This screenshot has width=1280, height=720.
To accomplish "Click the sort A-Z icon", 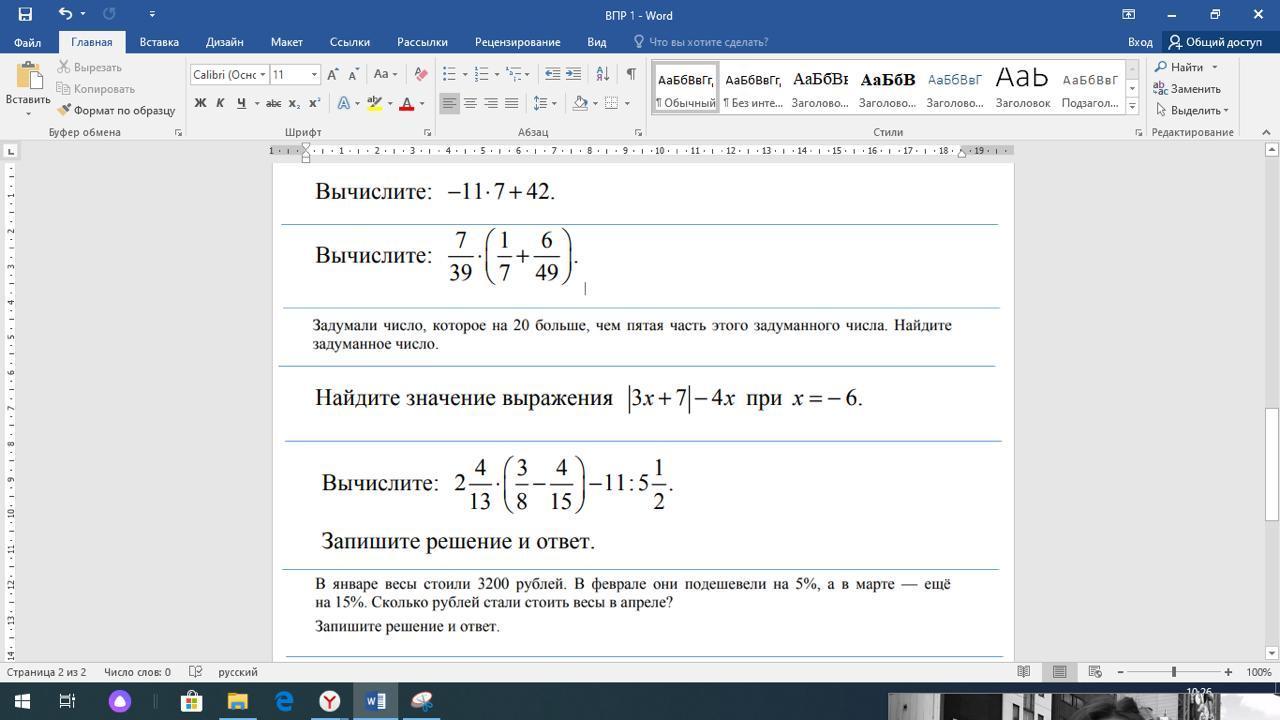I will (602, 74).
